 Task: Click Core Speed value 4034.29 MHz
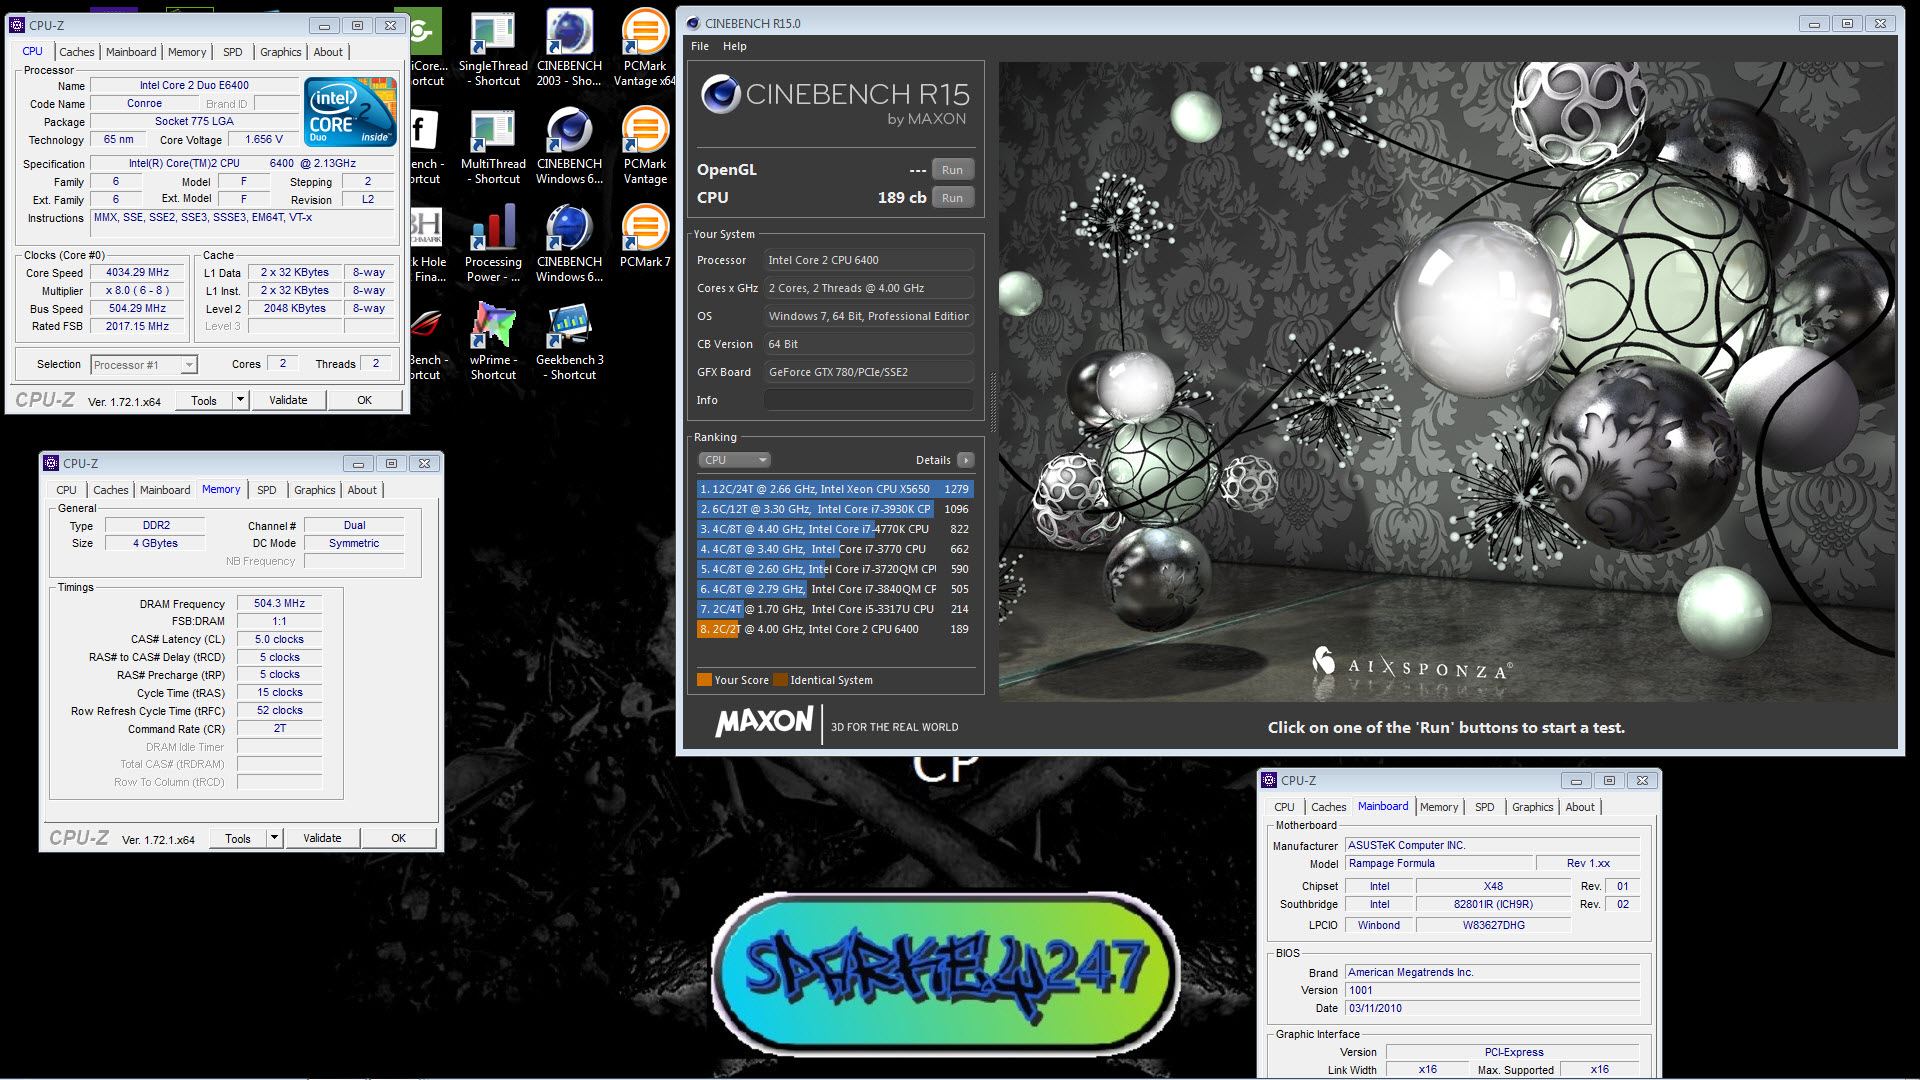click(x=138, y=272)
